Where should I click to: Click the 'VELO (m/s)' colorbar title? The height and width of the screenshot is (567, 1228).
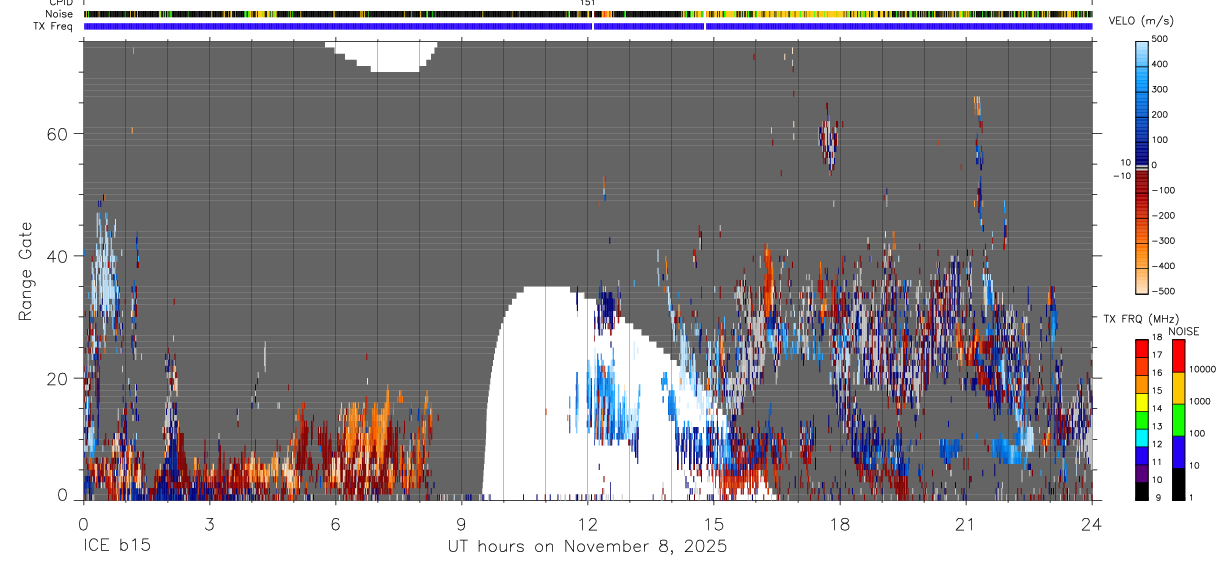1141,22
